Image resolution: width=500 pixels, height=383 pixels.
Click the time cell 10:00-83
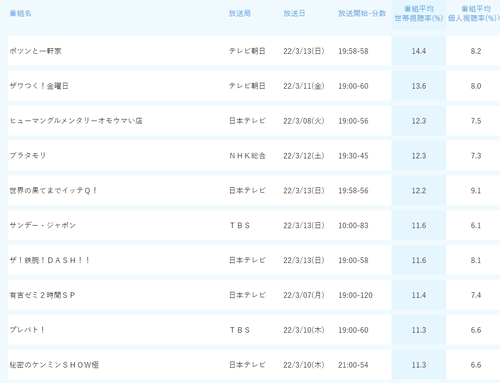click(353, 225)
